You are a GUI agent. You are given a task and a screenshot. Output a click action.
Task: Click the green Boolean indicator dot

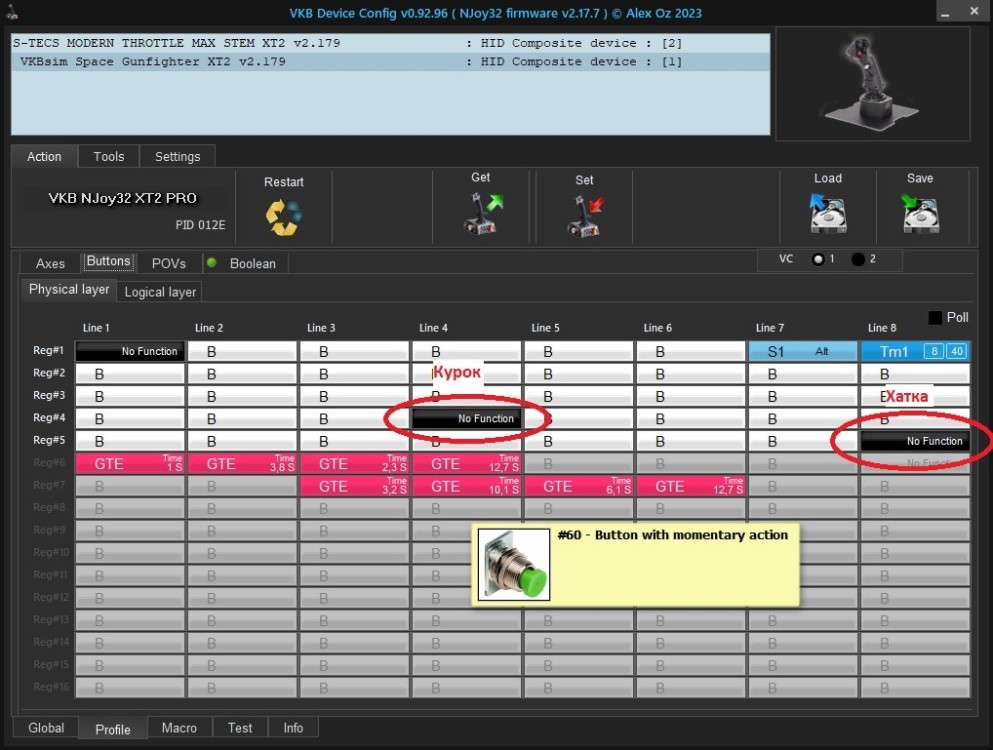click(x=212, y=263)
